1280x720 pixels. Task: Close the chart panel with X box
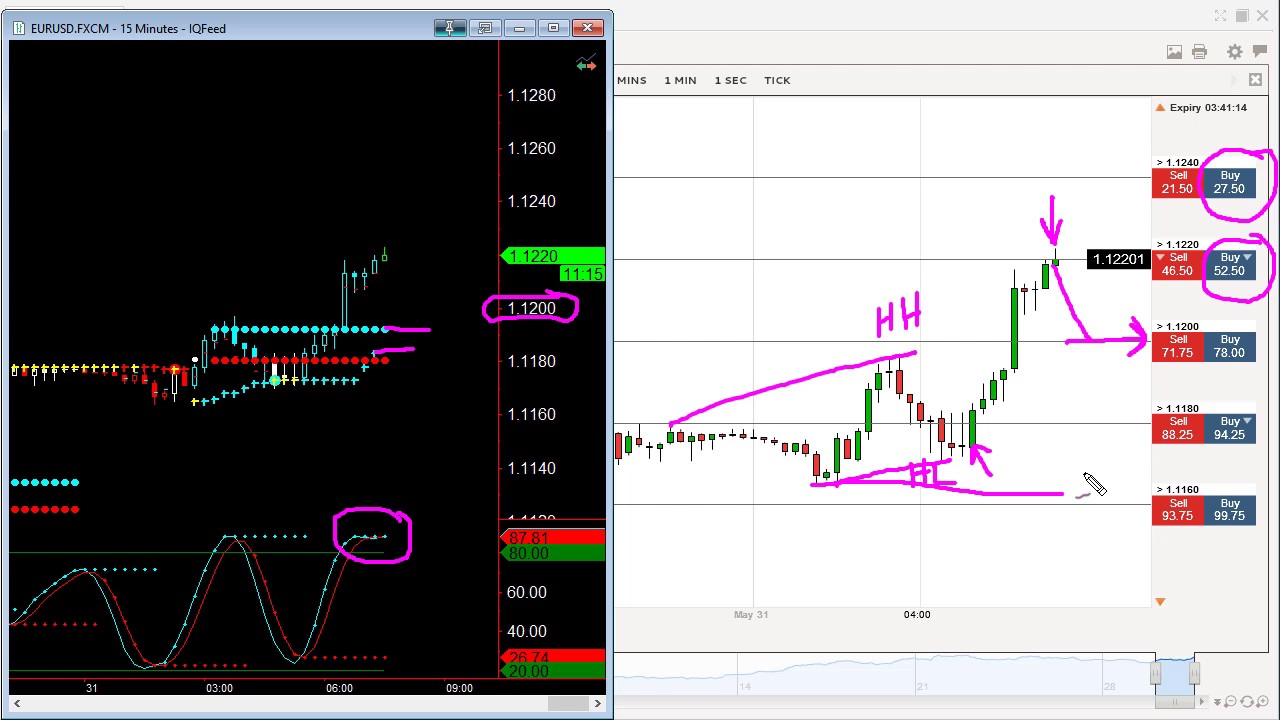point(1255,80)
